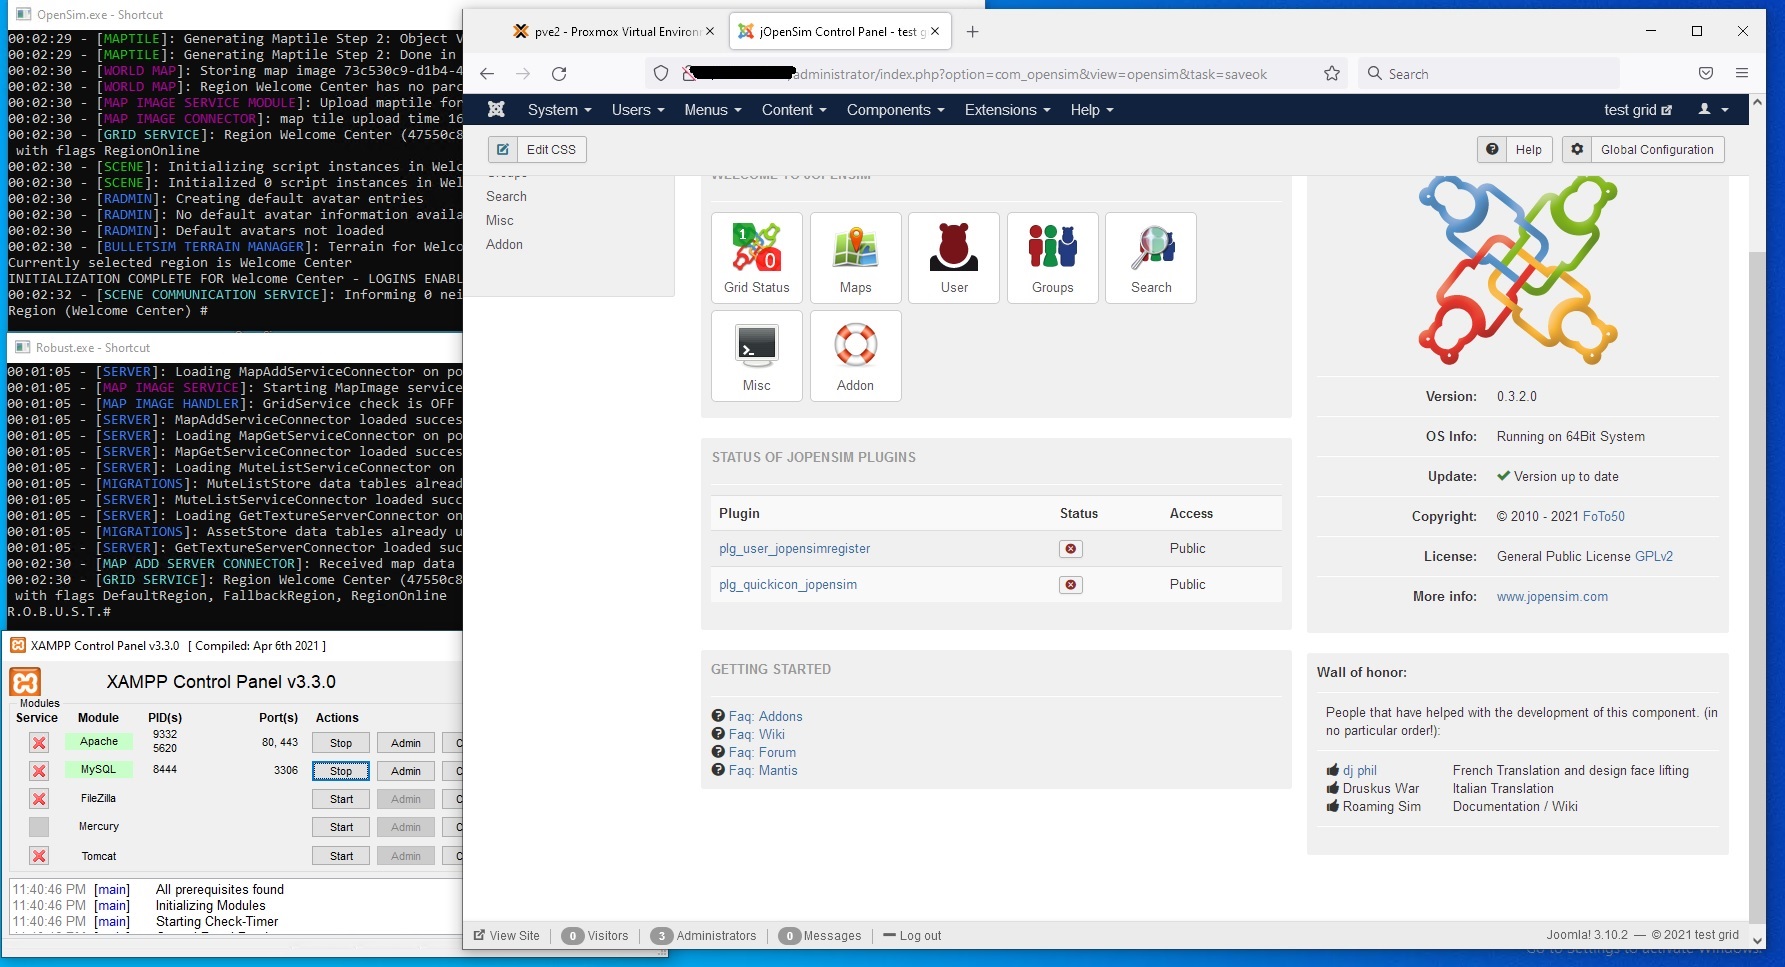
Task: Toggle FileZilla service checkbox in XAMPP
Action: tap(39, 799)
